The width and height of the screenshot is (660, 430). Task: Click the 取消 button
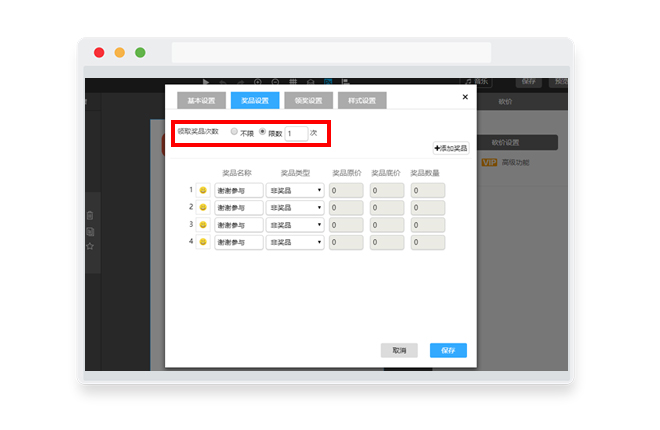tap(399, 350)
